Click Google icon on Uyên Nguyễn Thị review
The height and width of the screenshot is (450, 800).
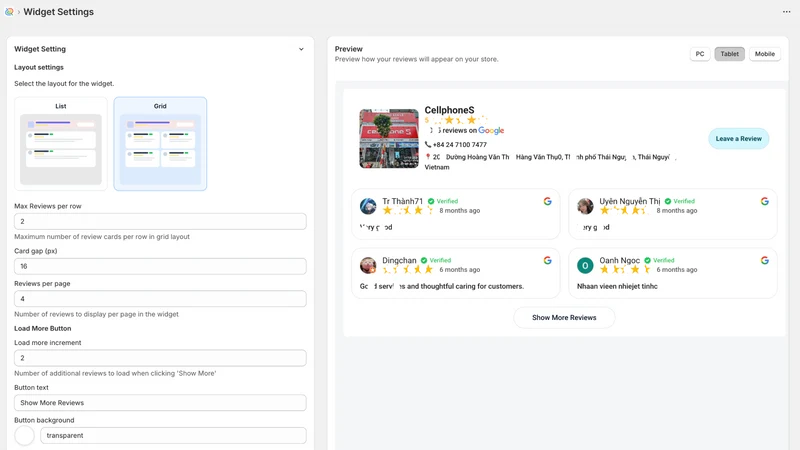tap(764, 202)
